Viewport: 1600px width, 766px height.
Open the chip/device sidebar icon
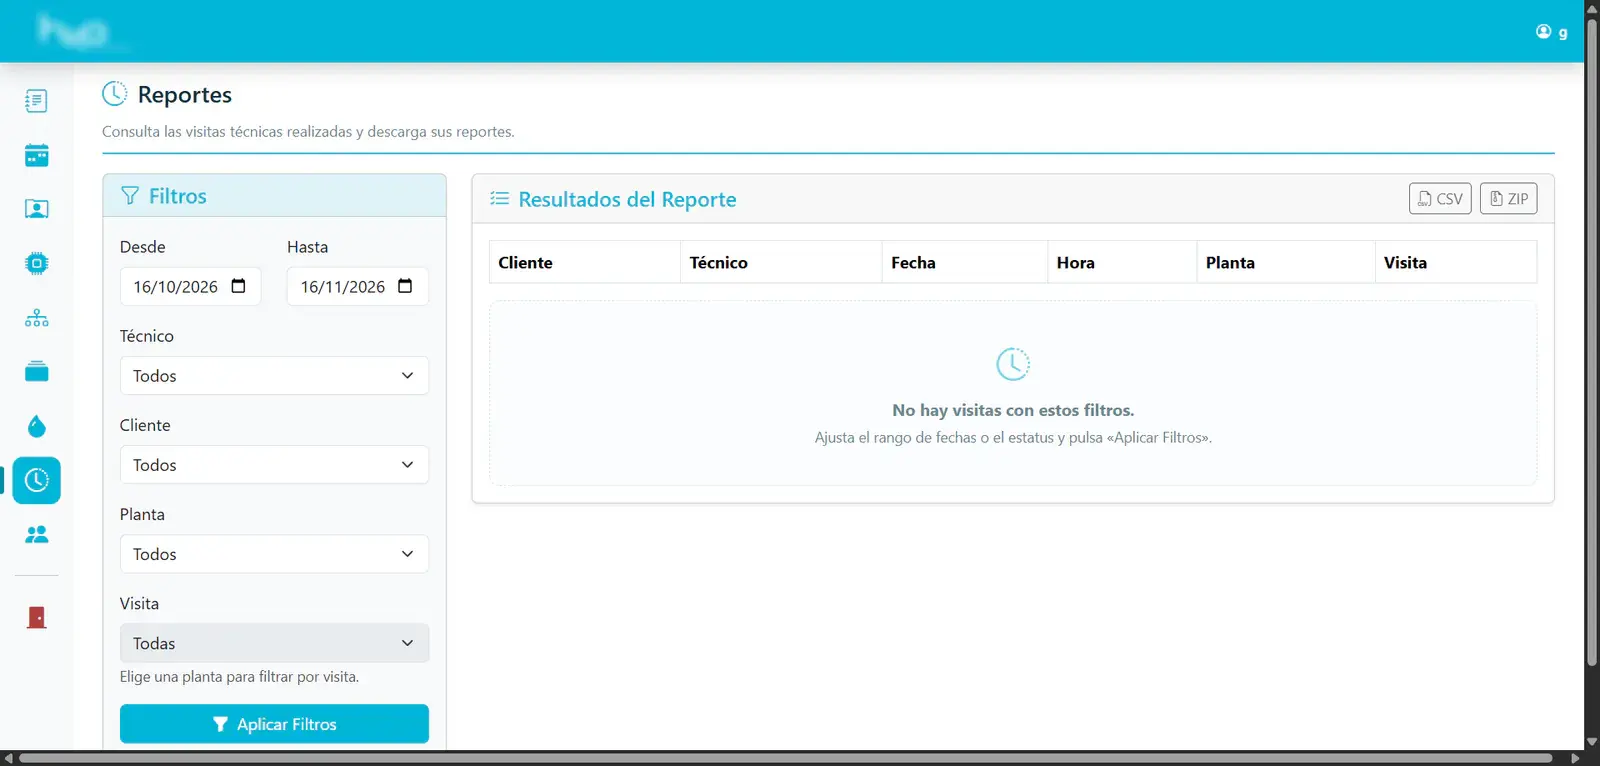click(x=36, y=264)
